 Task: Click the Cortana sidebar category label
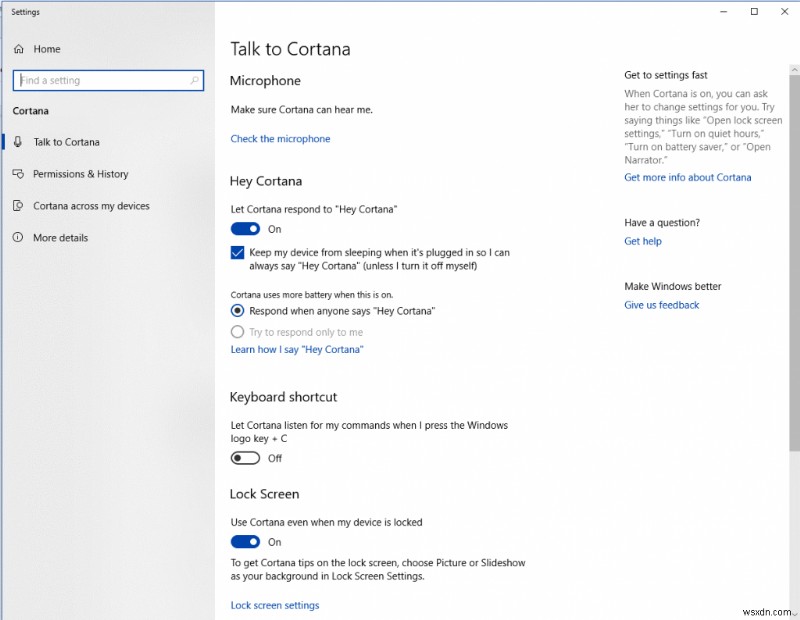click(31, 111)
